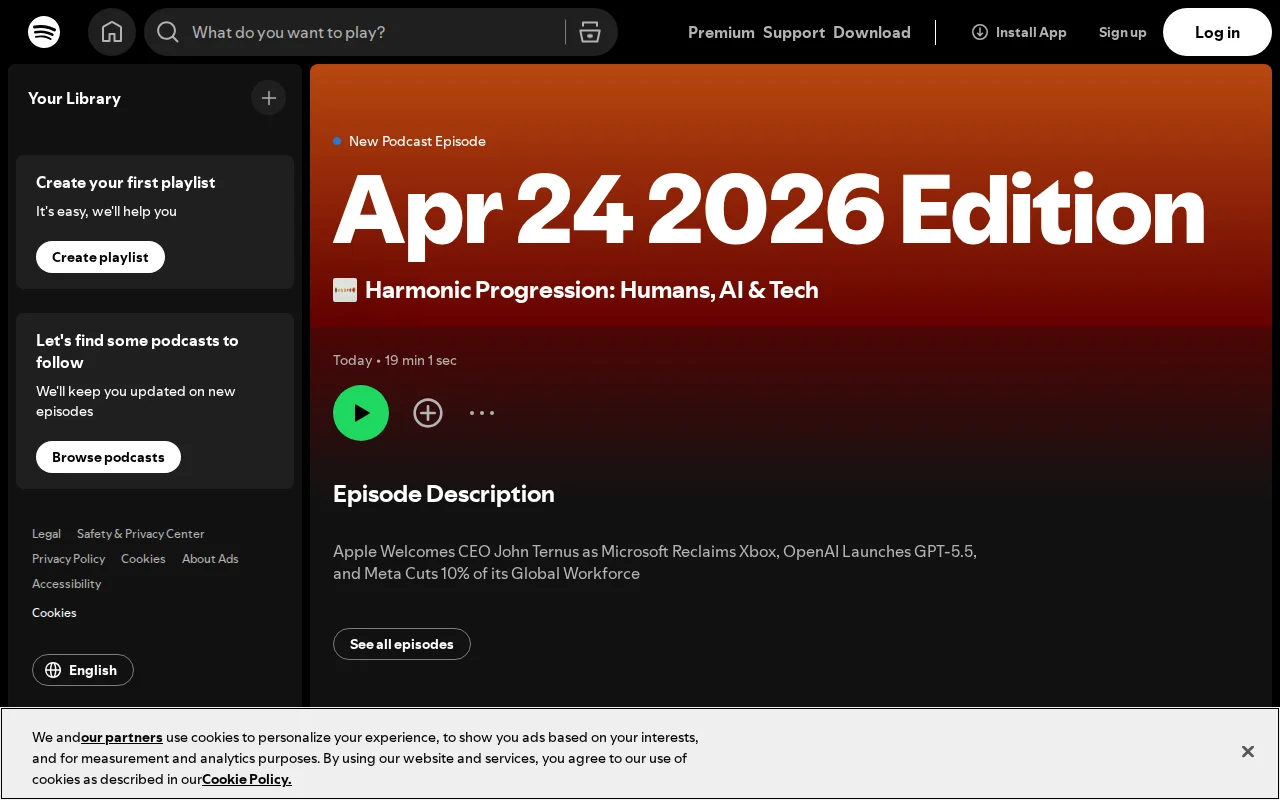The width and height of the screenshot is (1280, 800).
Task: Click the Apr 24 2026 Edition title
Action: point(769,209)
